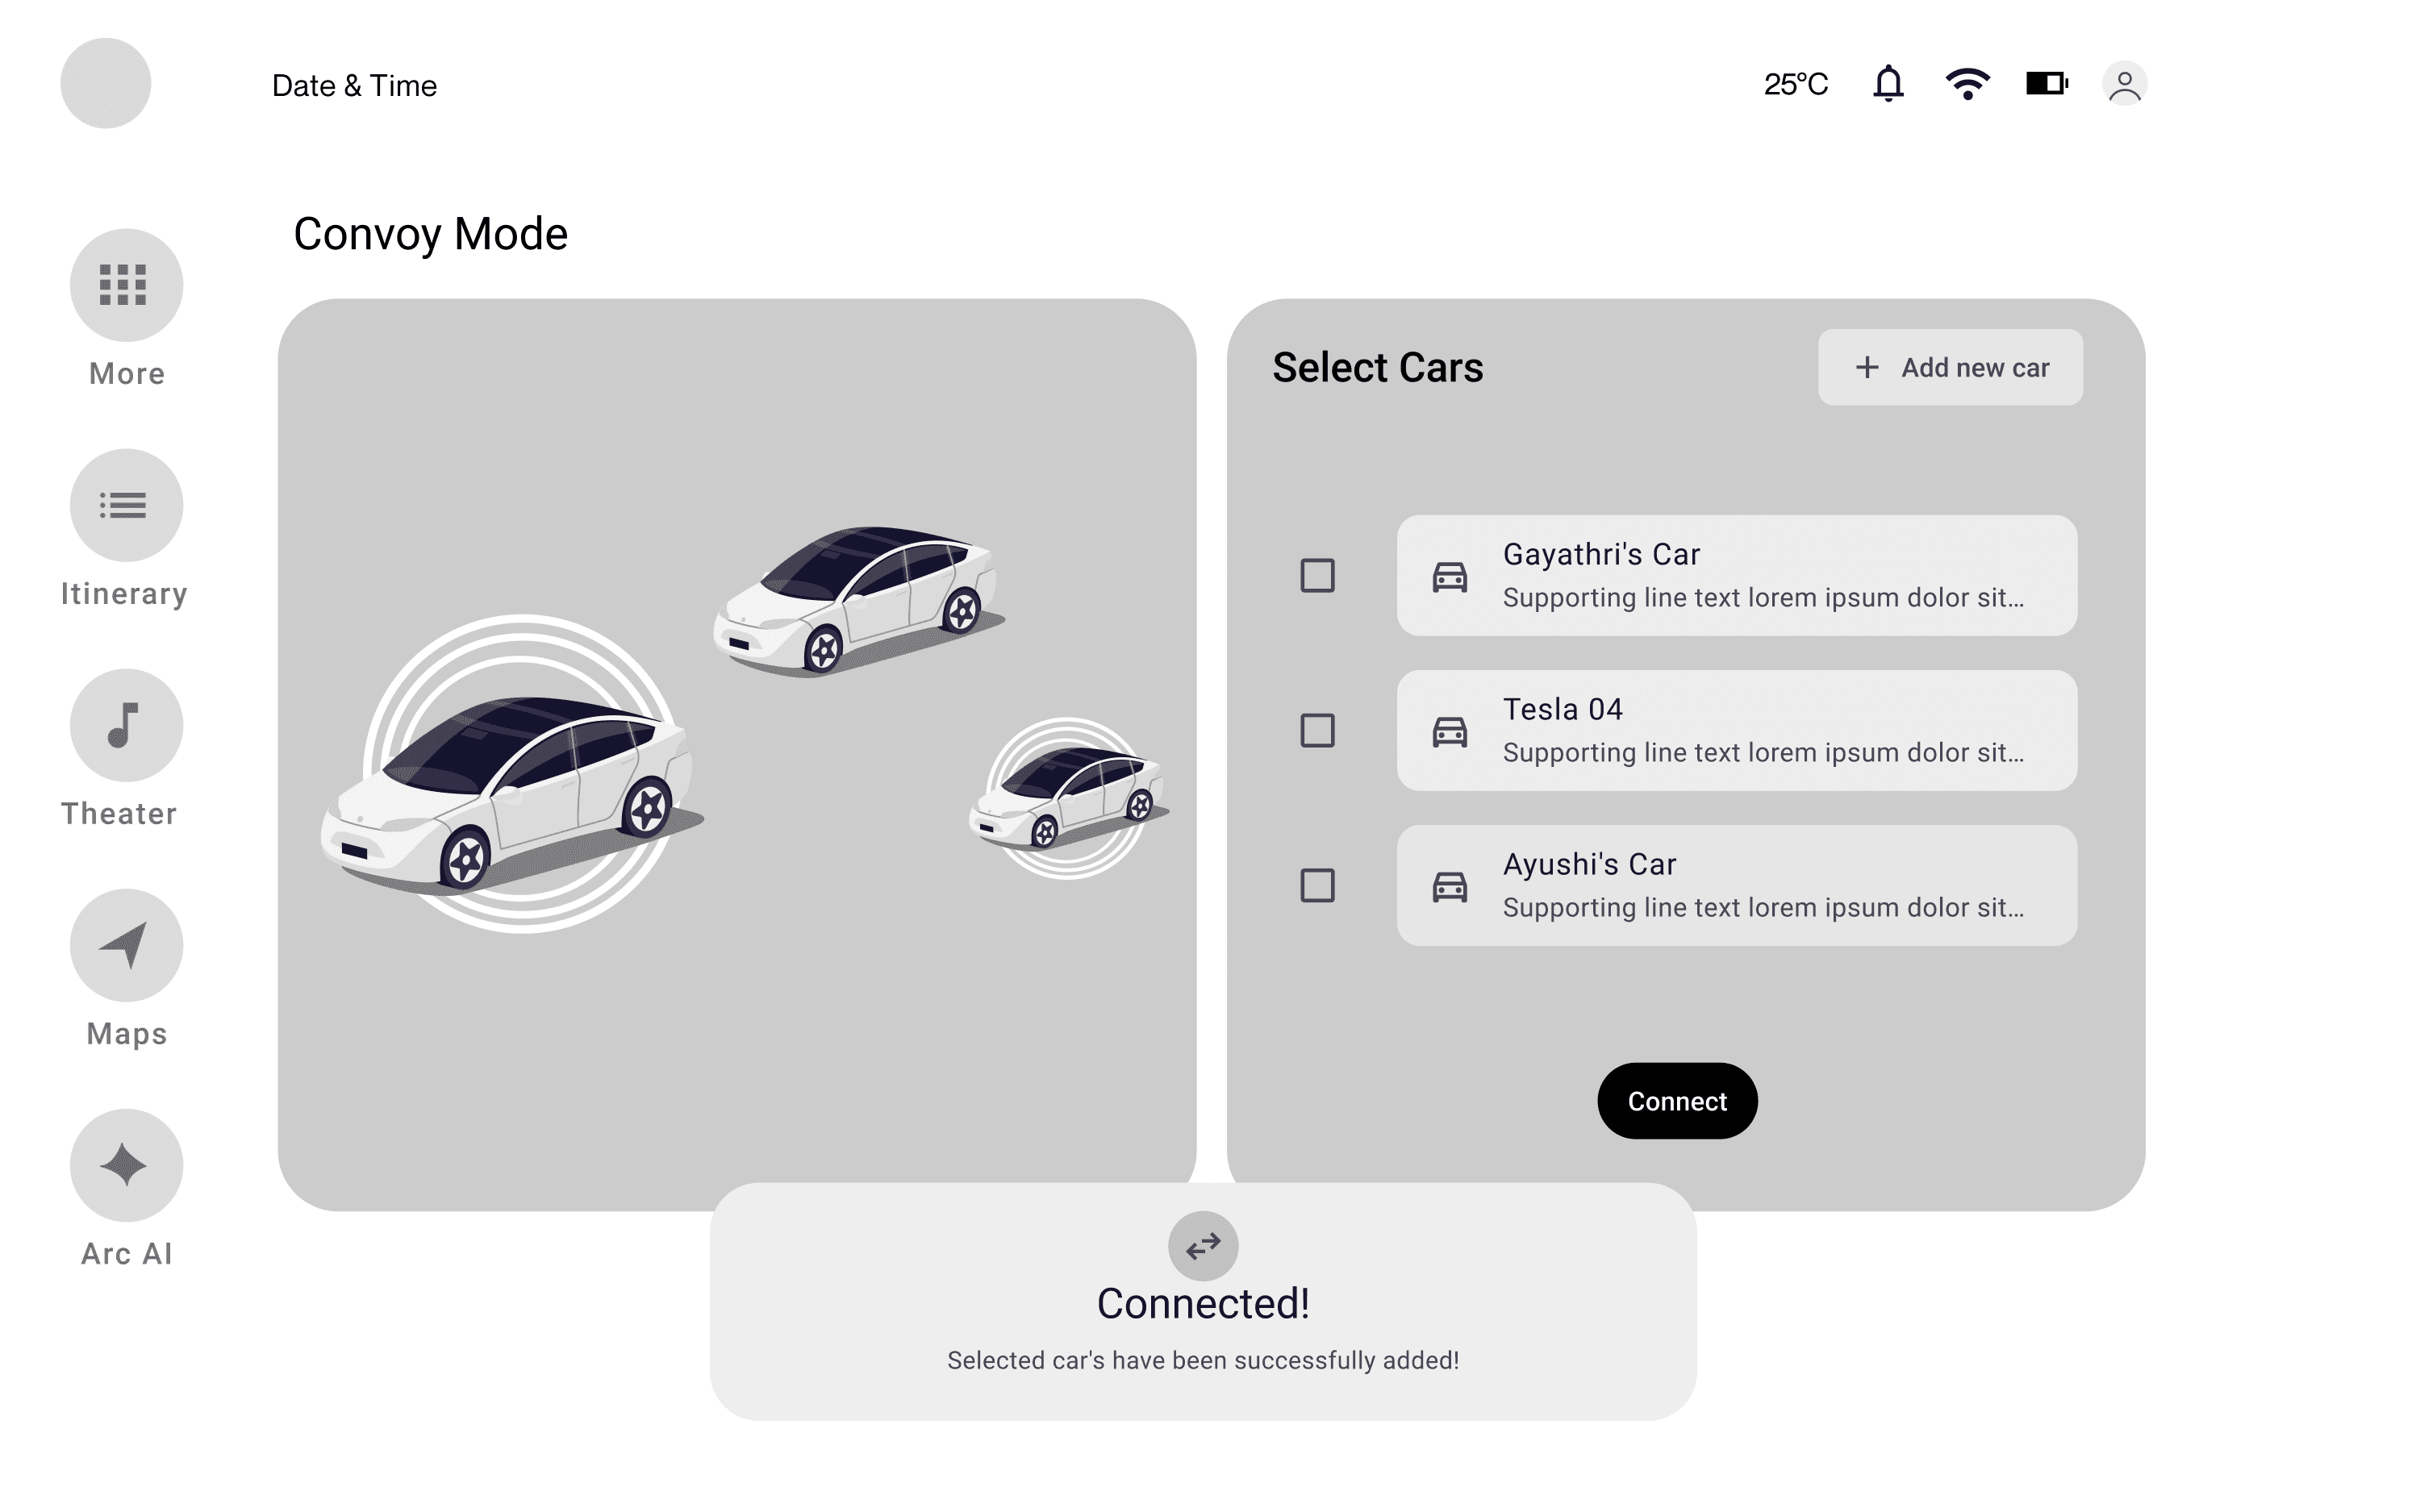Launch Theater music note icon

click(x=126, y=725)
